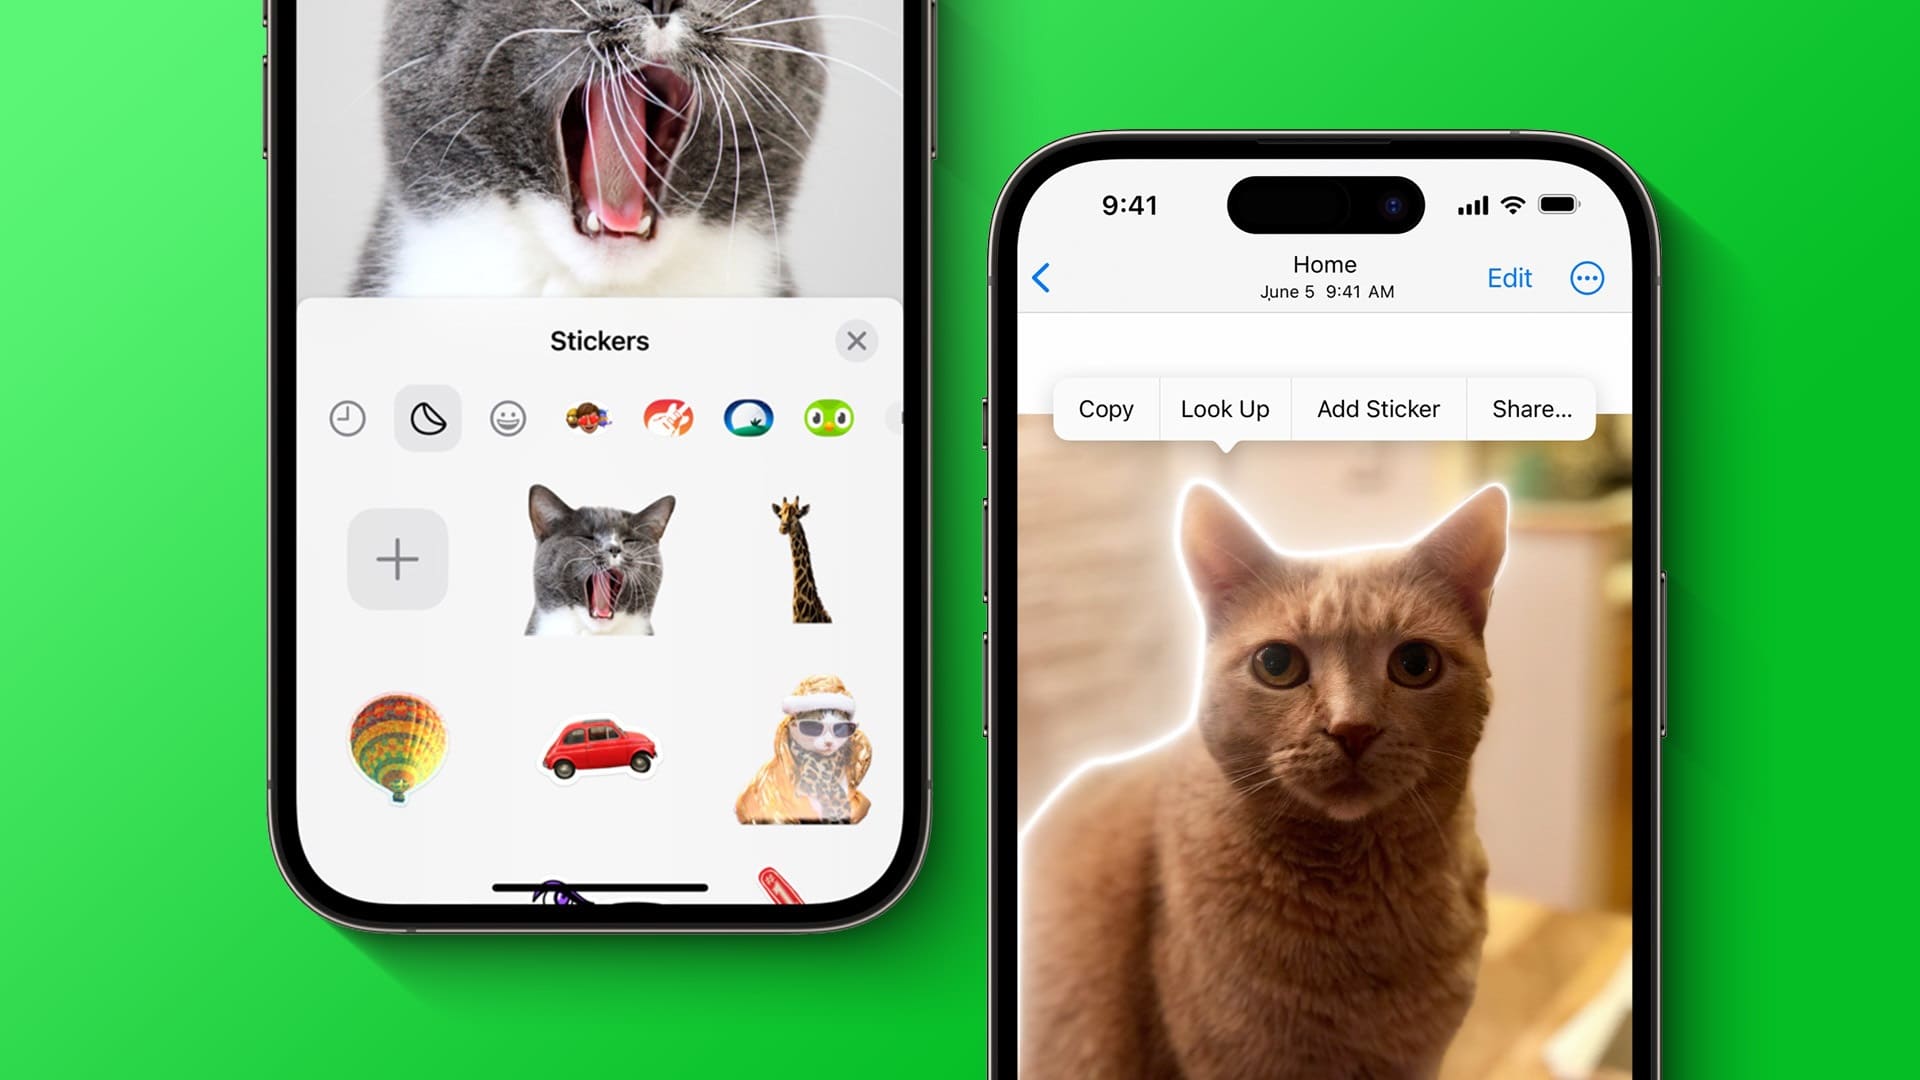Dismiss the stickers panel close button

[x=857, y=340]
